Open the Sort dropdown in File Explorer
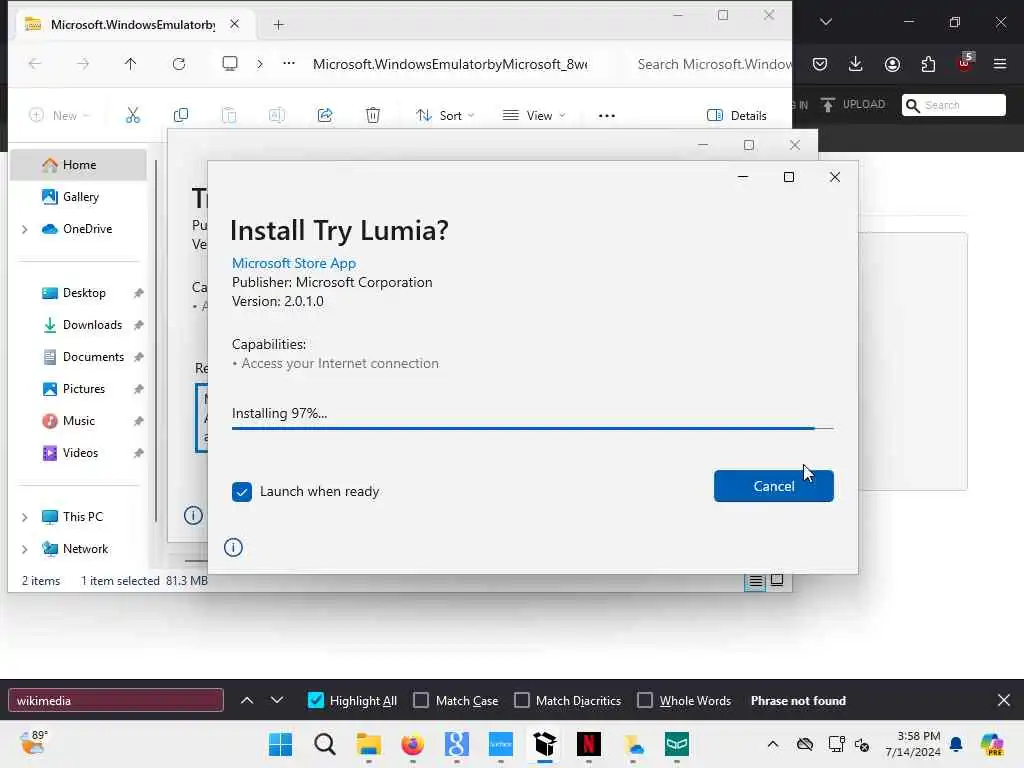The height and width of the screenshot is (768, 1024). point(445,116)
